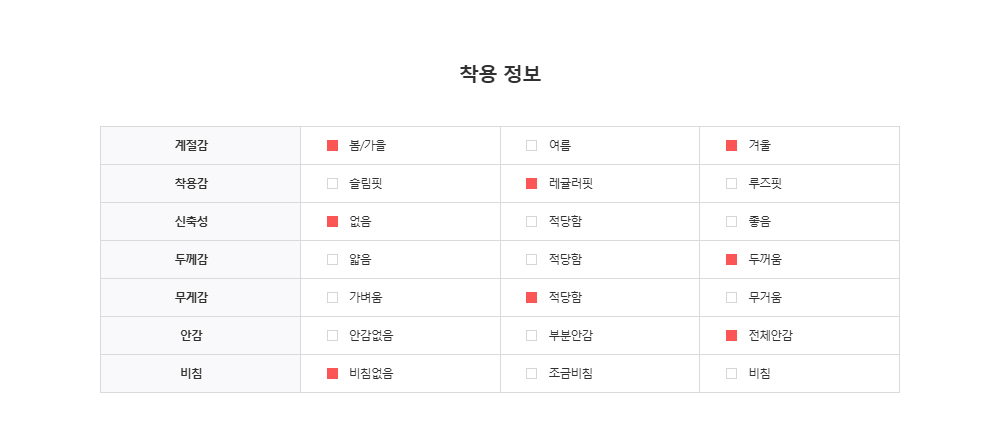Select the 부분안감 lining checkbox
The height and width of the screenshot is (427, 1000).
click(x=531, y=336)
